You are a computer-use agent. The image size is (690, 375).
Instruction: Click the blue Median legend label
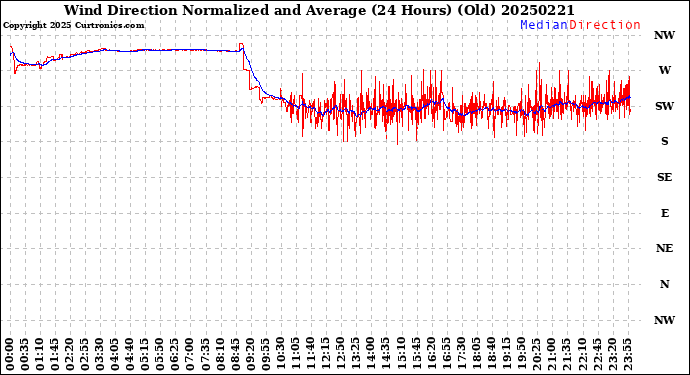click(x=544, y=25)
